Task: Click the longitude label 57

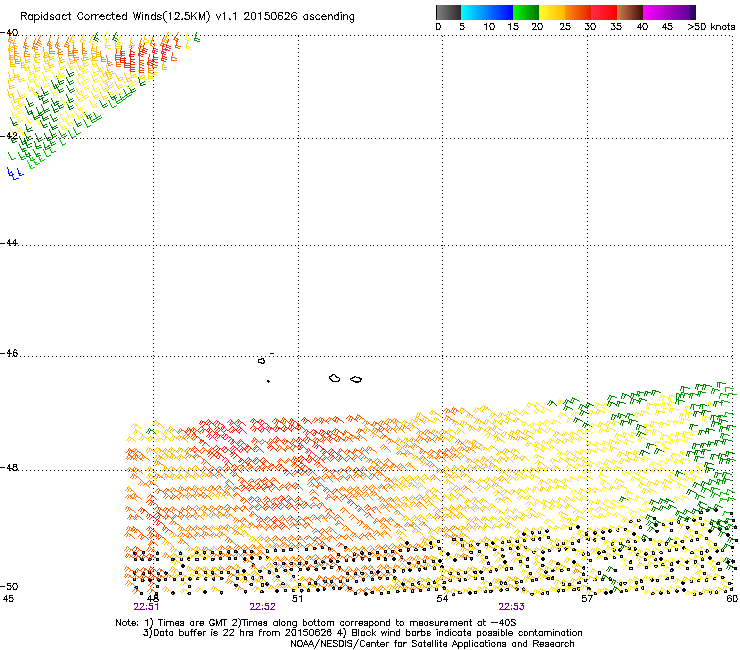Action: 587,599
